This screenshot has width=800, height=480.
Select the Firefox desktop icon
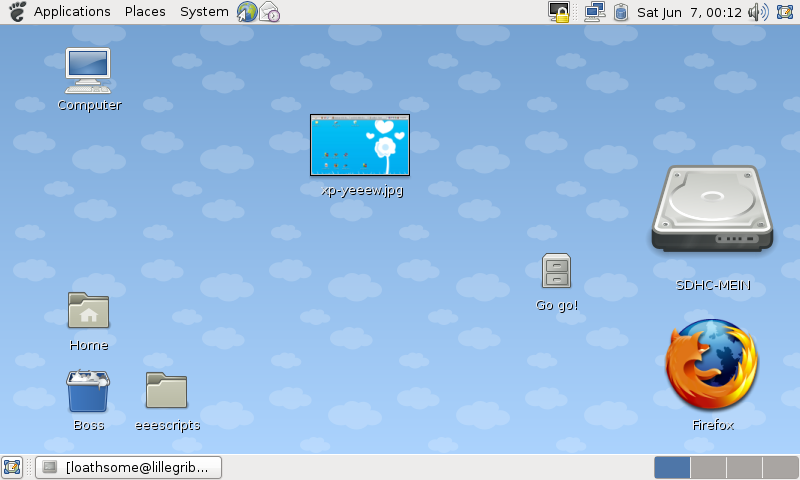coord(712,365)
